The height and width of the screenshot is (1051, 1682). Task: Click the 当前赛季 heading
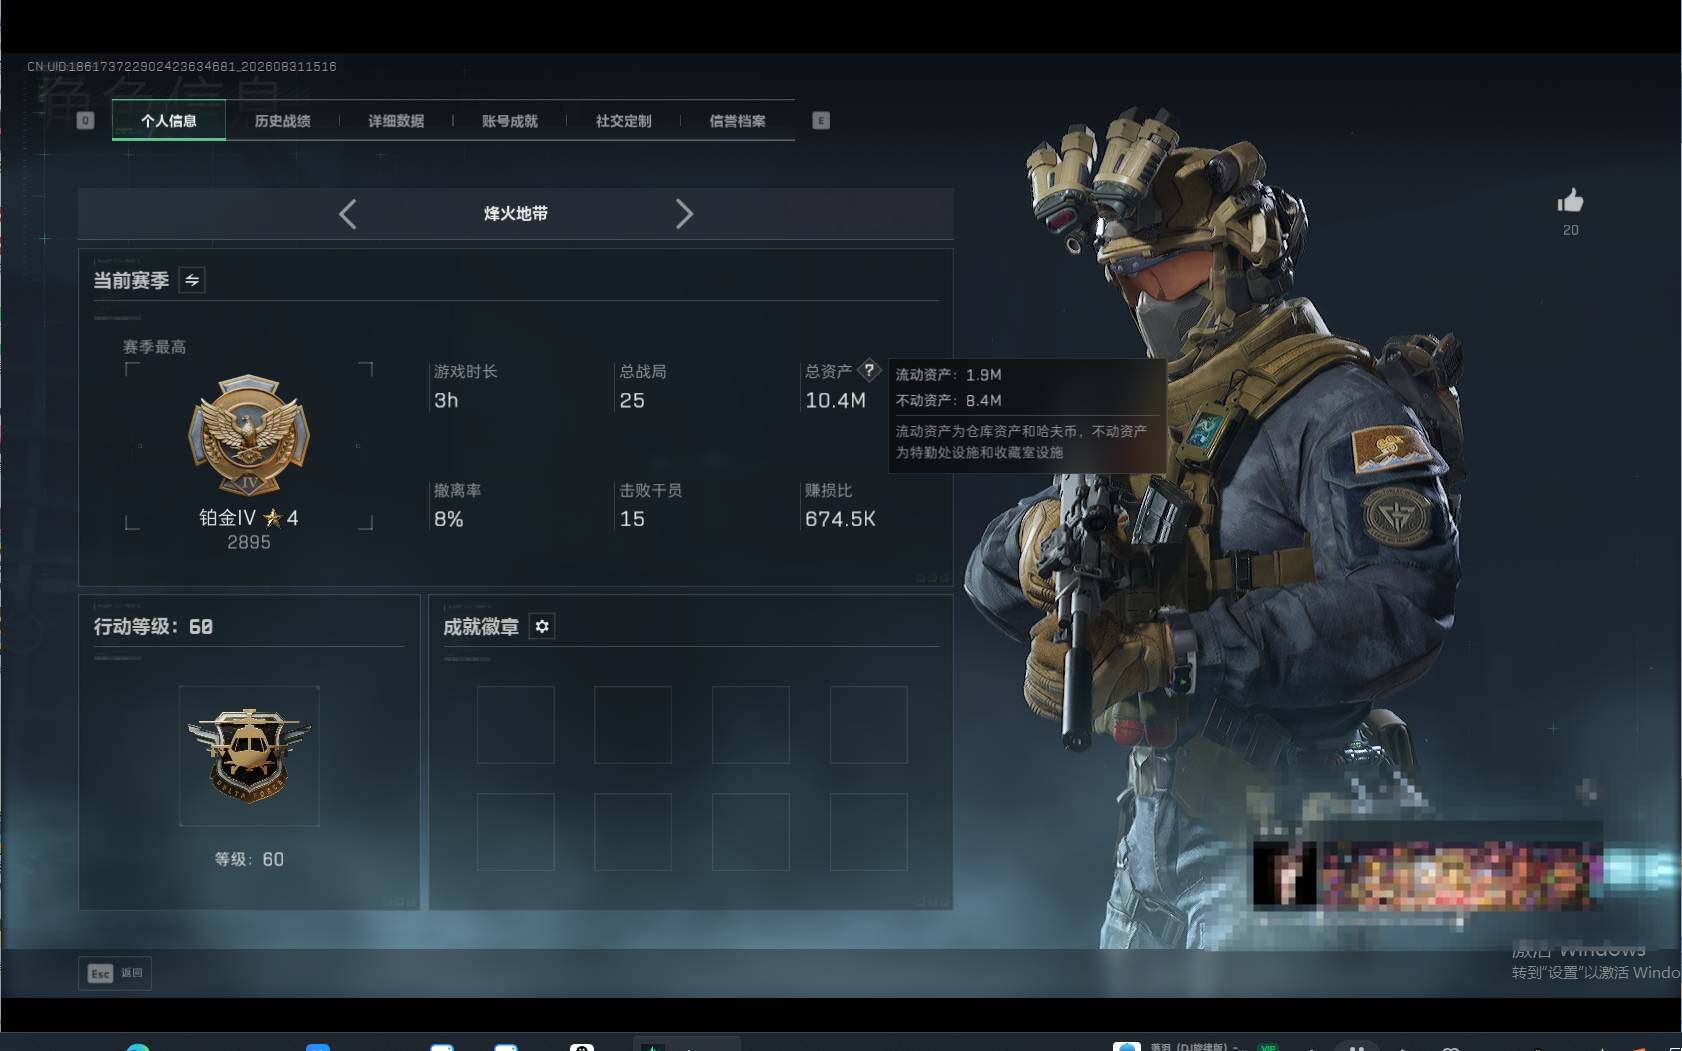click(x=131, y=281)
